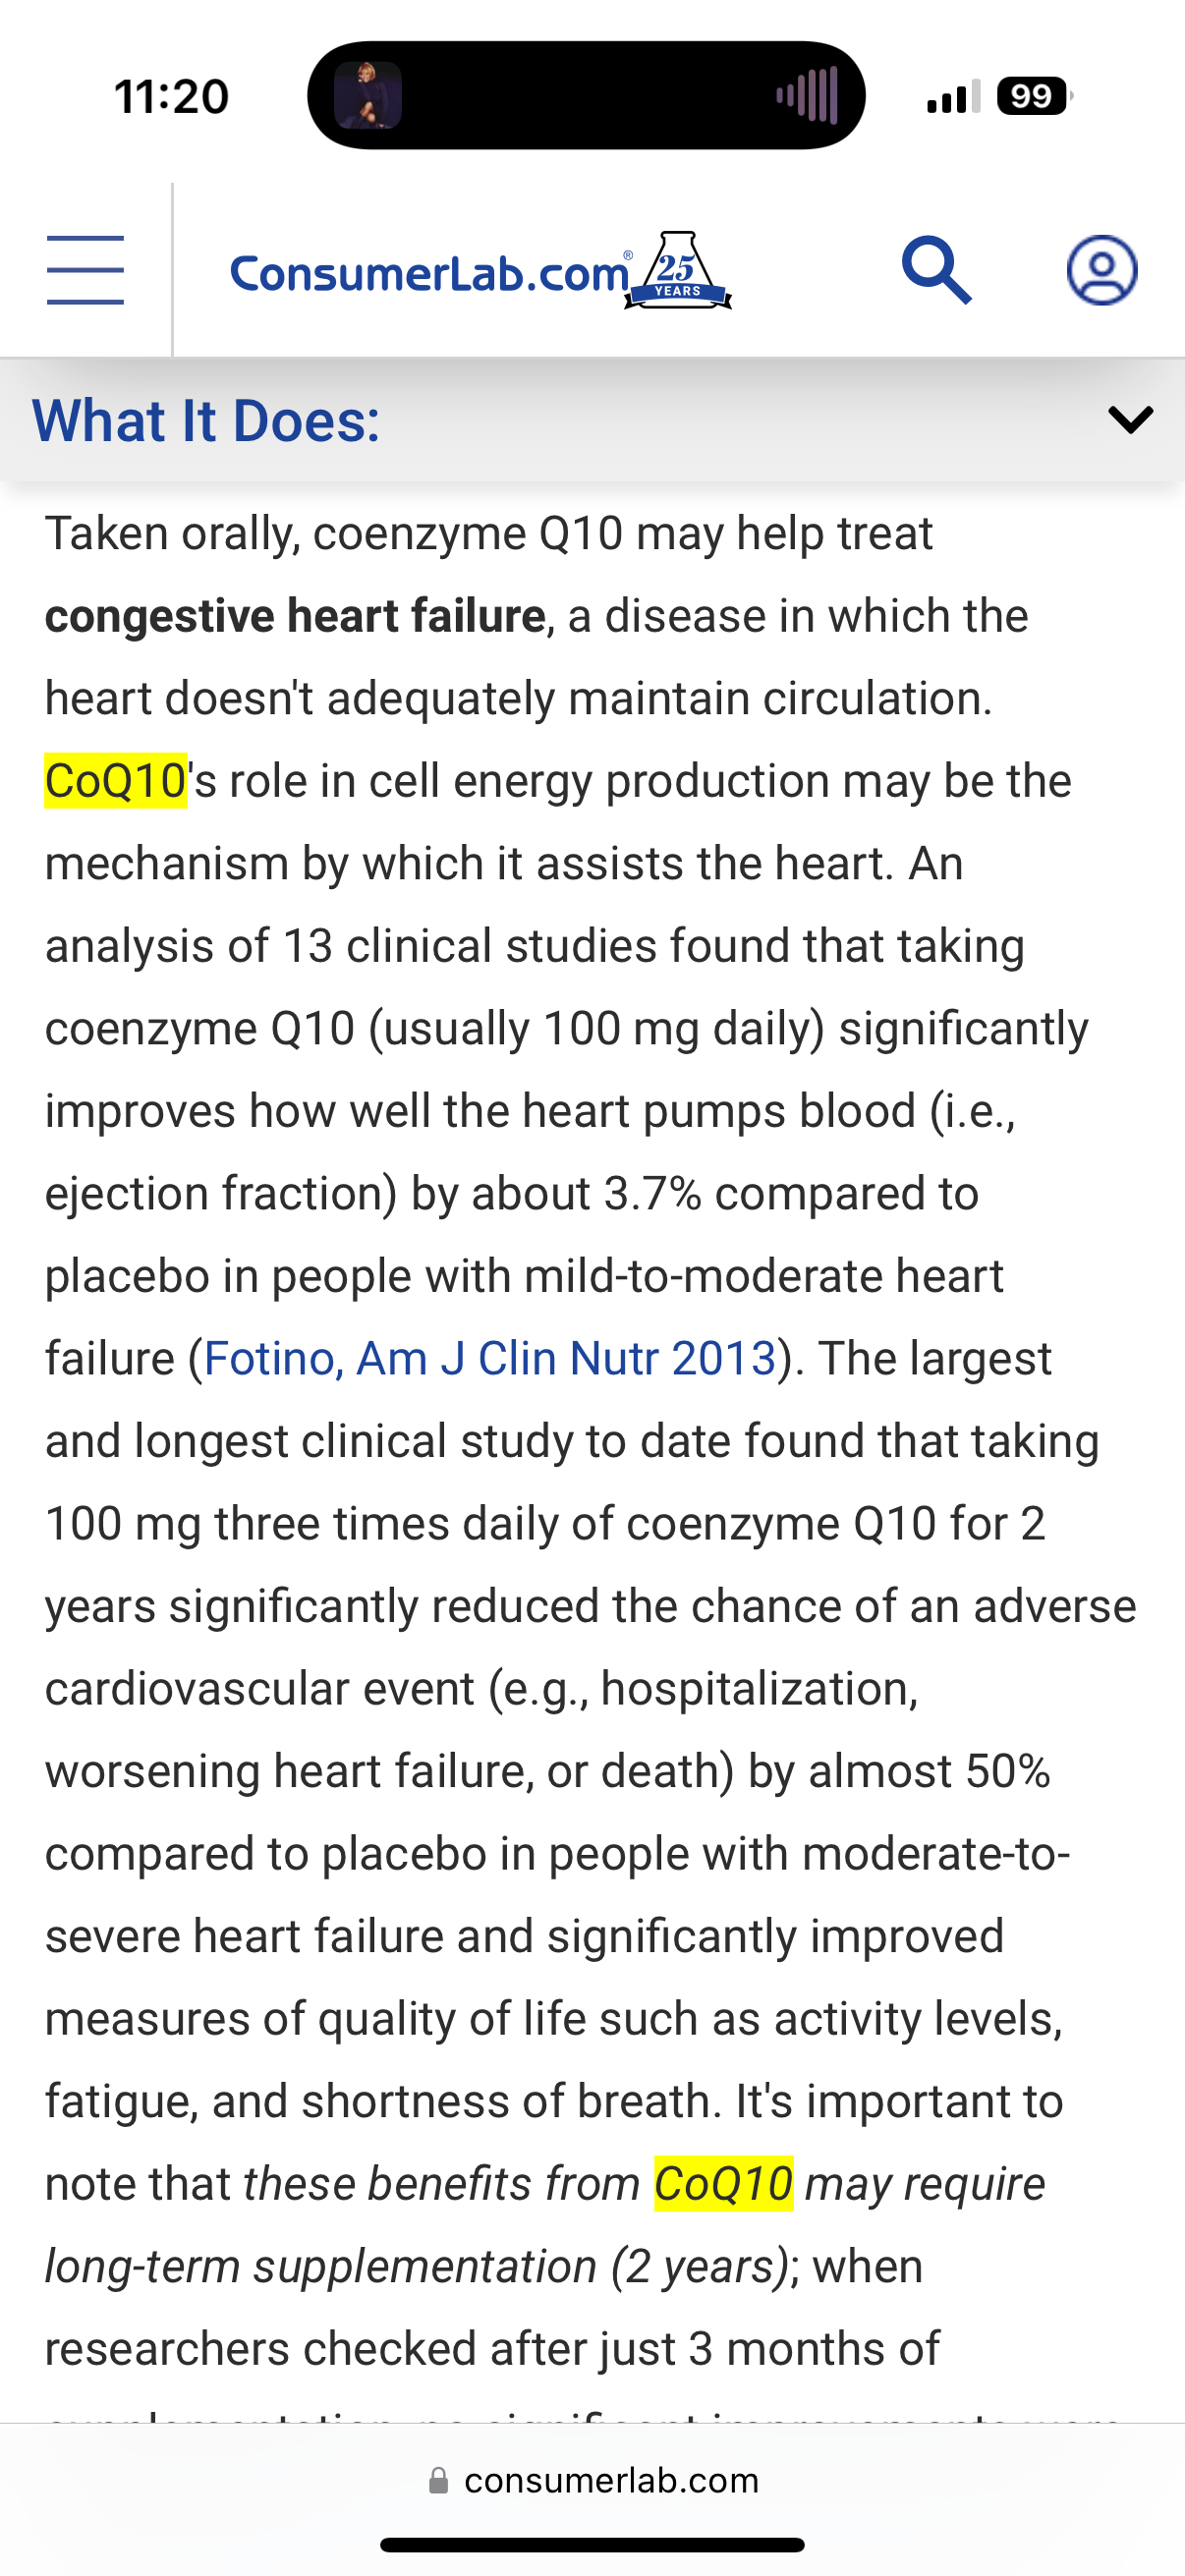Viewport: 1185px width, 2576px height.
Task: Tap the What It Does section header
Action: (206, 420)
